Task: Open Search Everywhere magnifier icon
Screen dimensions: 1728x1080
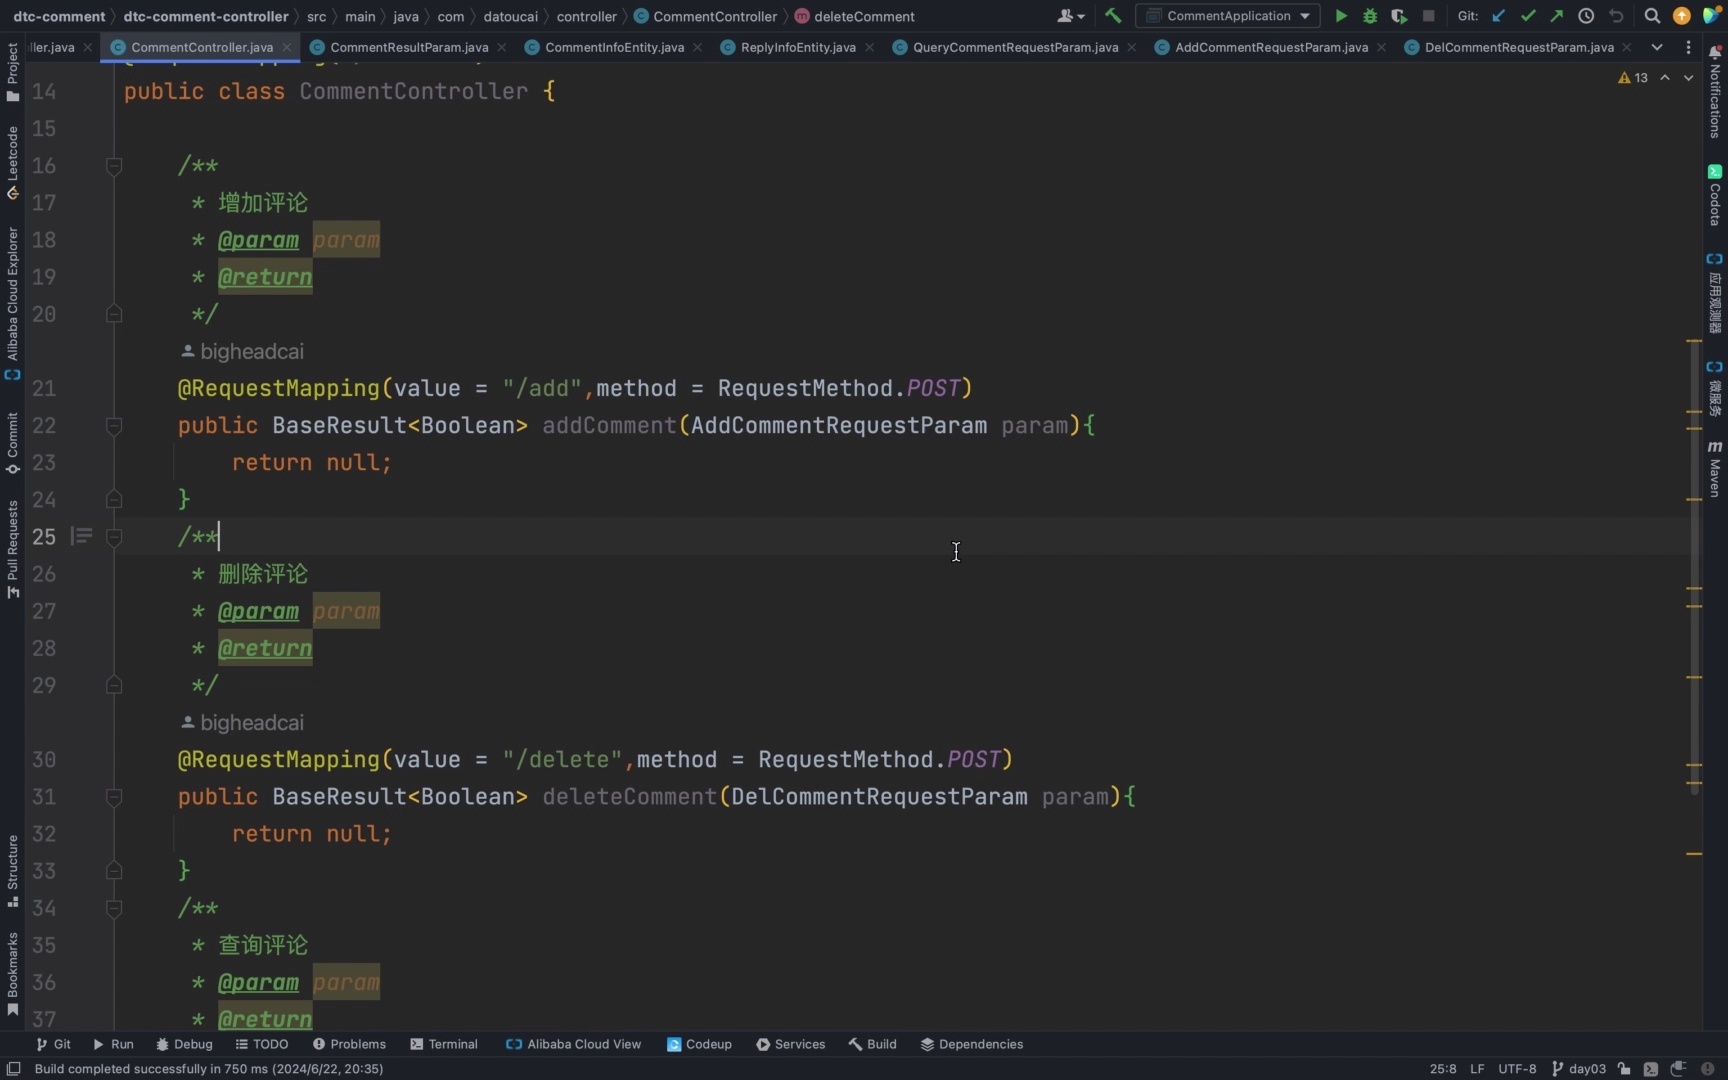Action: (1652, 16)
